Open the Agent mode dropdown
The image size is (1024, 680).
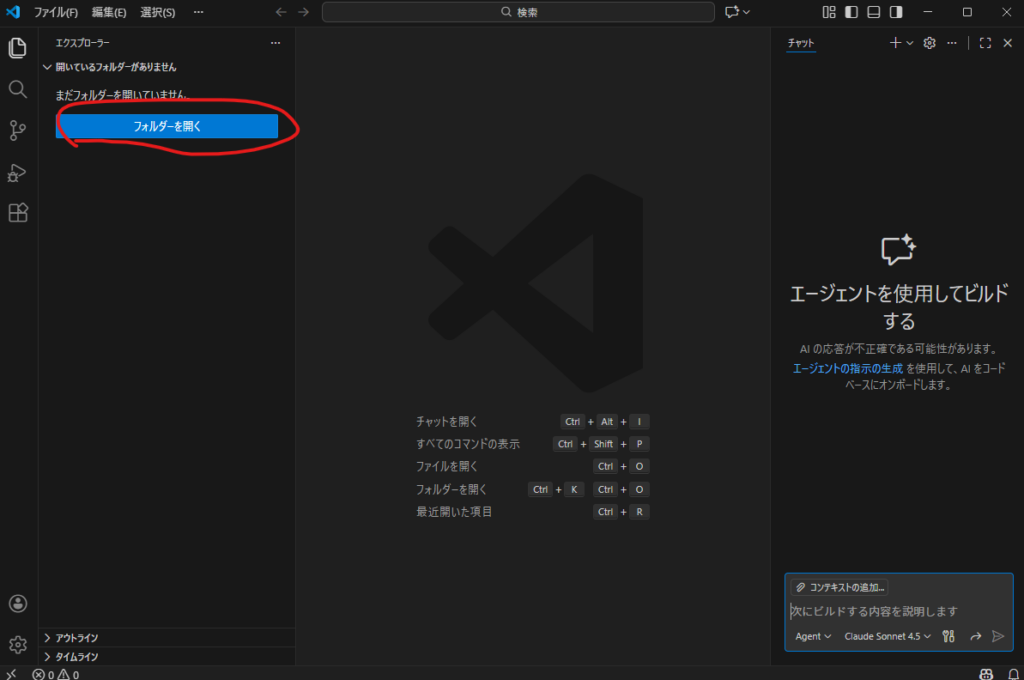click(x=812, y=636)
